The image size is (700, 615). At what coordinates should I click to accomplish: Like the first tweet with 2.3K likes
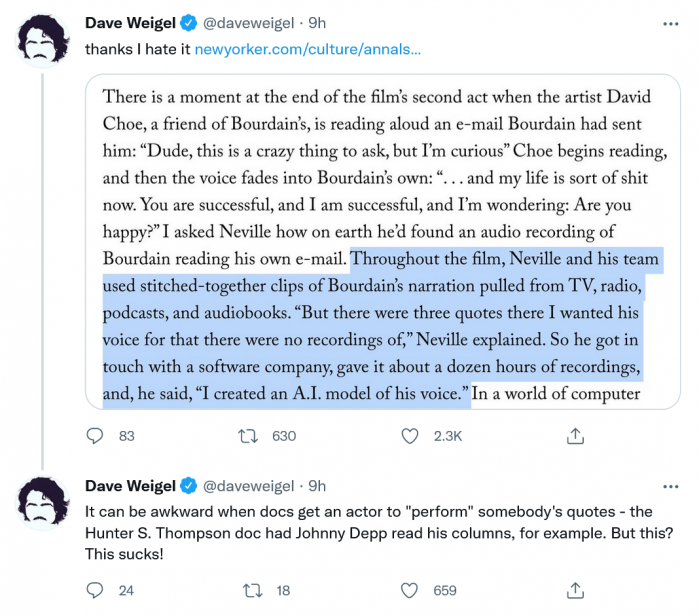click(409, 436)
